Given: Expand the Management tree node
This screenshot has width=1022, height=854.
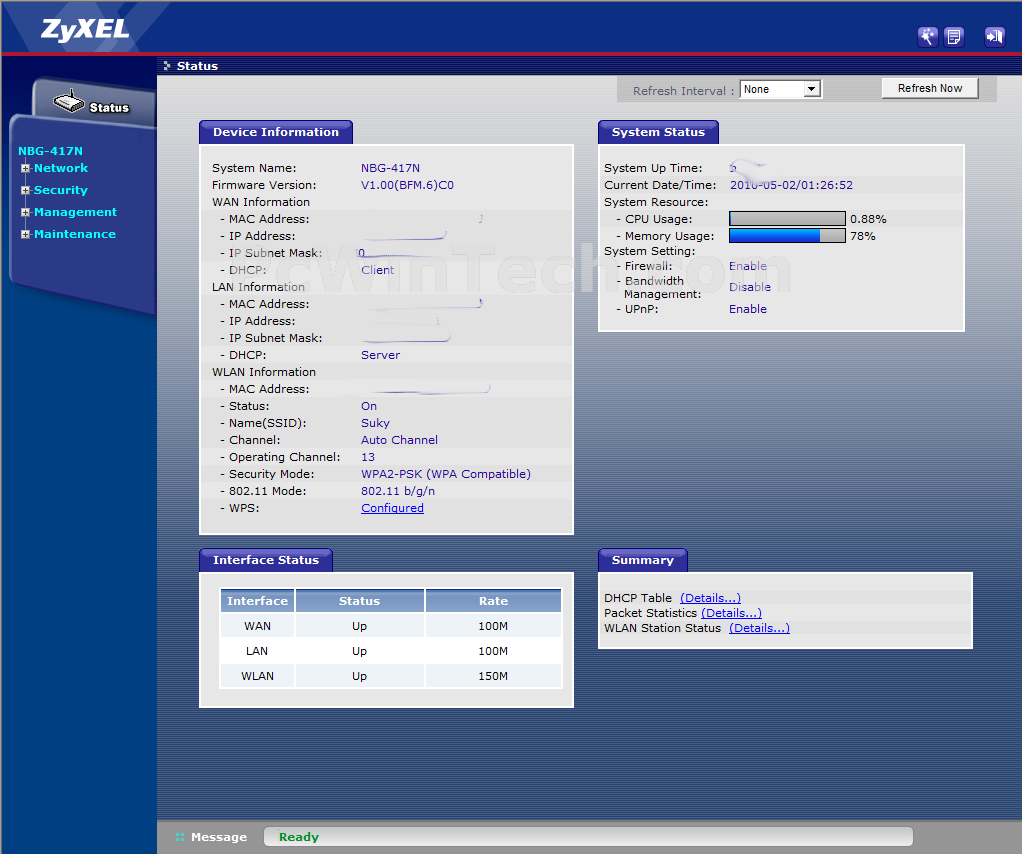Looking at the screenshot, I should click(x=25, y=213).
